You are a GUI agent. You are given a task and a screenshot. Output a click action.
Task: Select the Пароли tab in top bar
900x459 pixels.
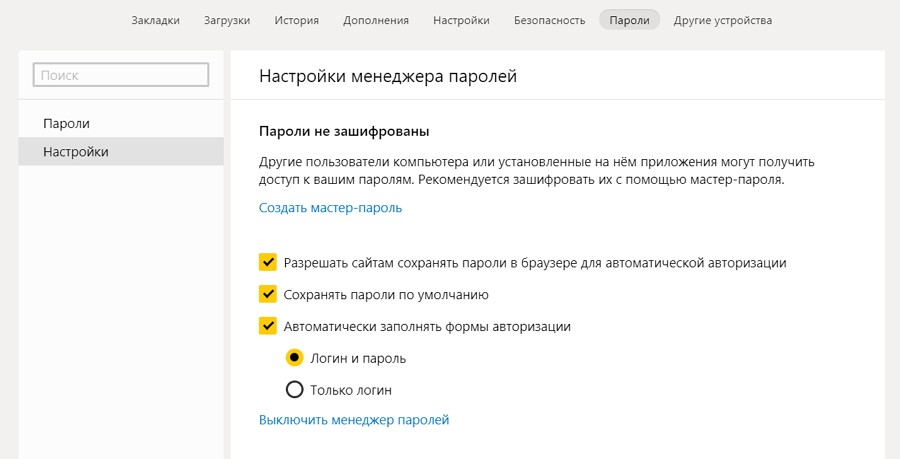(x=630, y=20)
